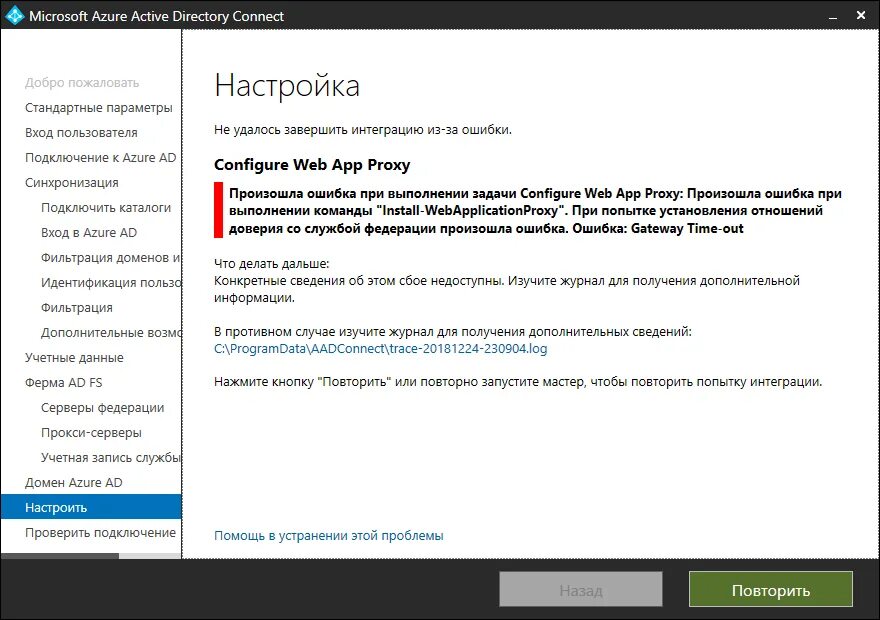Select the Фильтрация sub-step
Viewport: 880px width, 620px height.
coord(77,307)
